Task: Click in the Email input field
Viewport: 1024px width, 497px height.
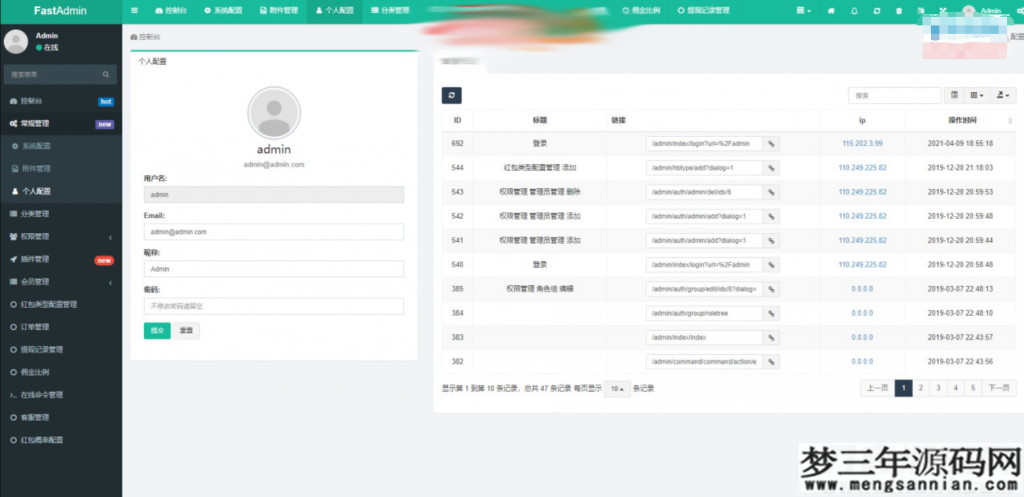Action: (x=274, y=232)
